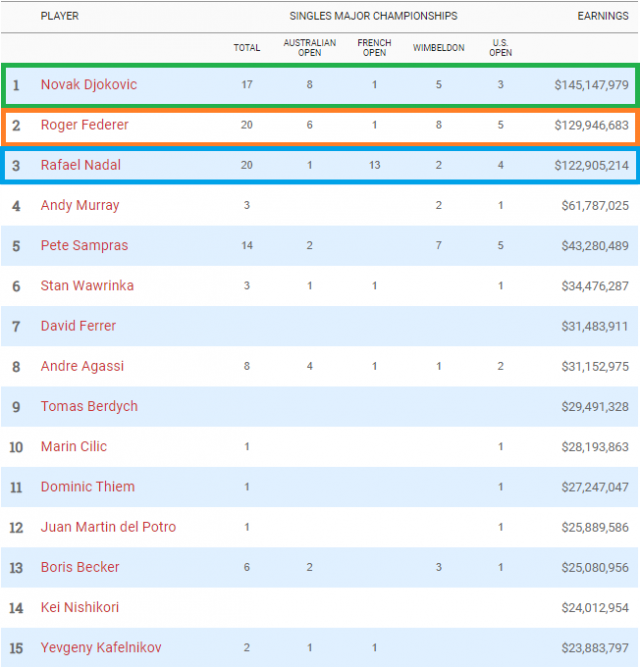Click the TOTAL sub-header
The width and height of the screenshot is (640, 667).
247,48
